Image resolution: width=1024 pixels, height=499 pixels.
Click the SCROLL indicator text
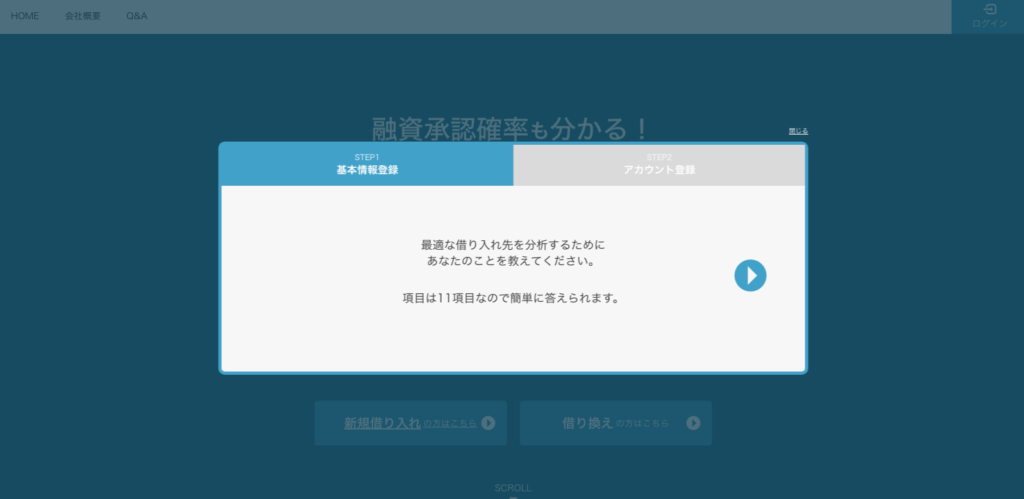click(513, 488)
